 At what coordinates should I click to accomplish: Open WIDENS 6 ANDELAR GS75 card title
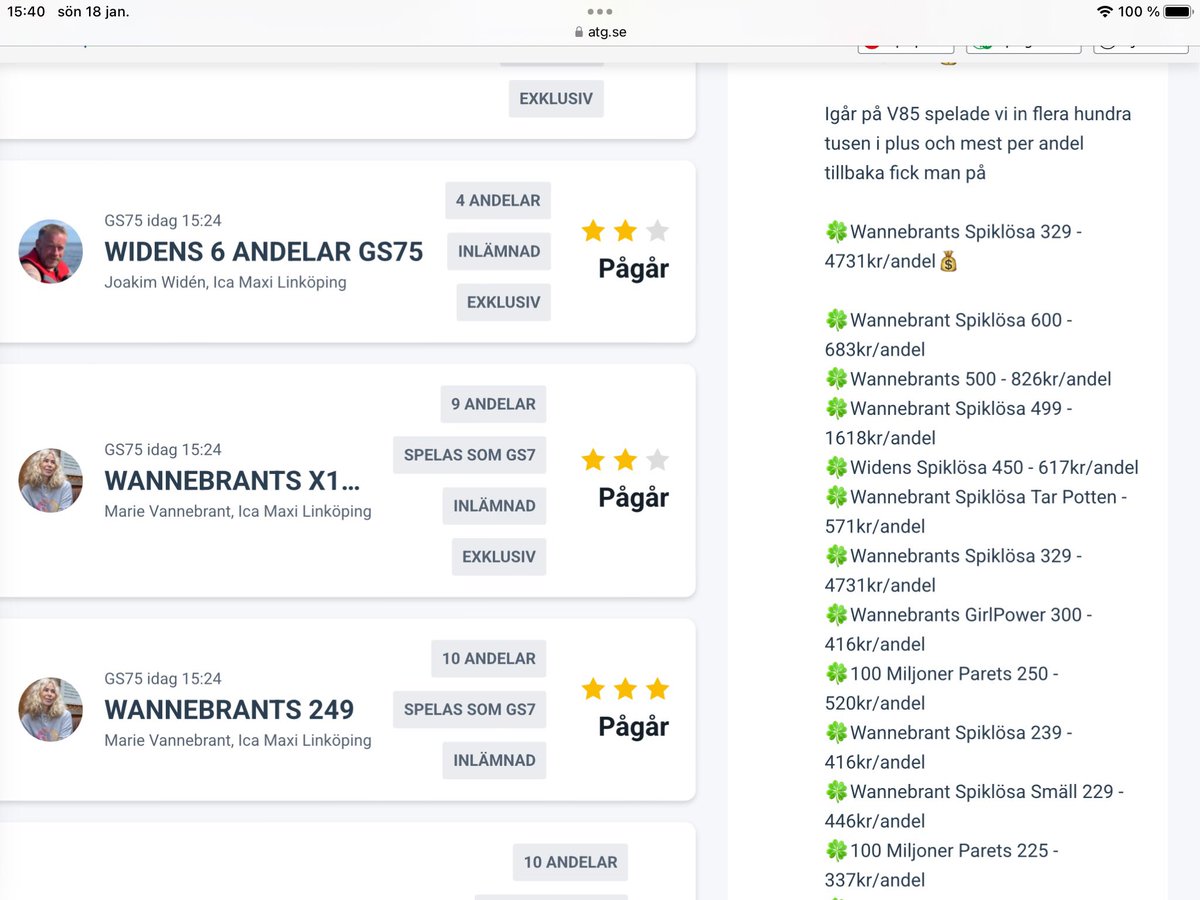click(x=264, y=251)
